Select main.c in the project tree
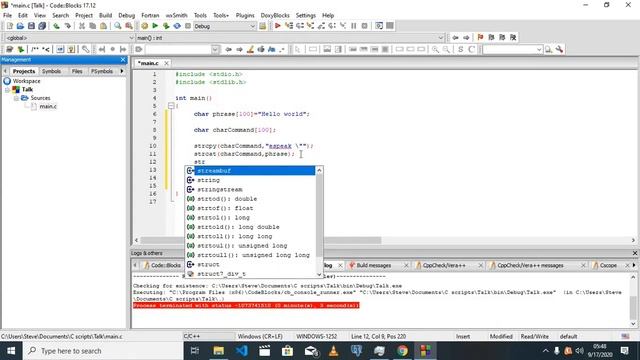640x360 pixels. pos(48,107)
